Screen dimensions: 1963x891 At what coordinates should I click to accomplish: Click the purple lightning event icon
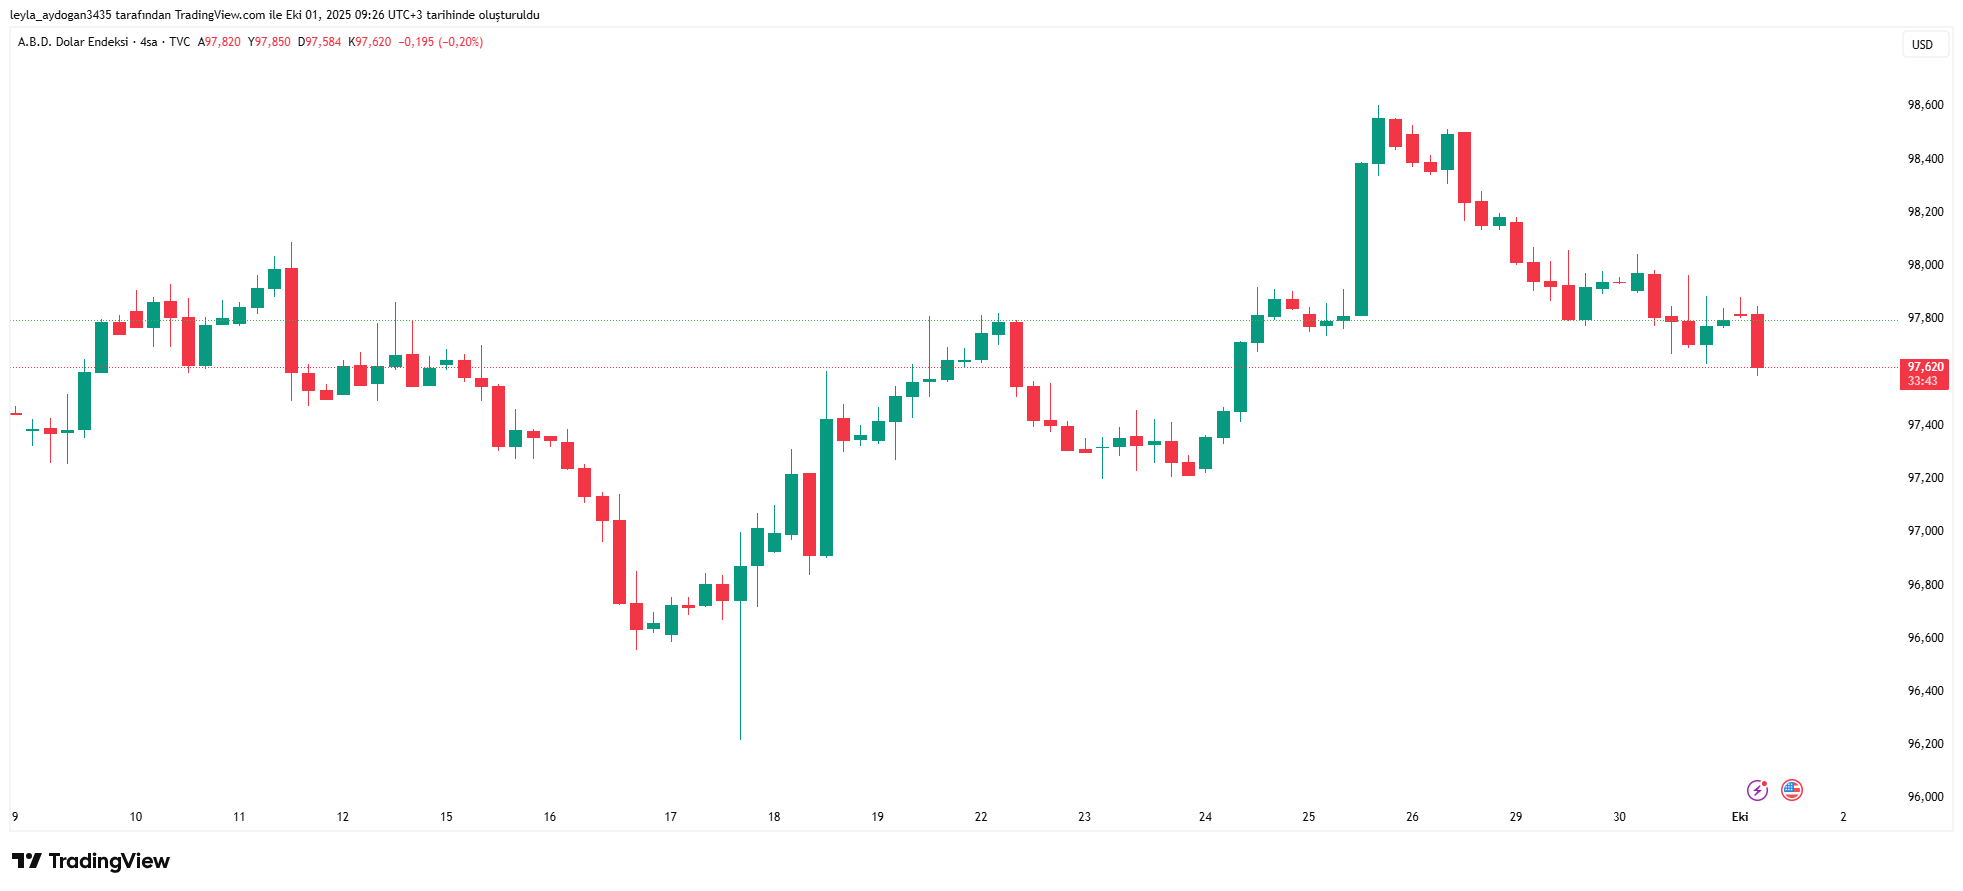1757,791
